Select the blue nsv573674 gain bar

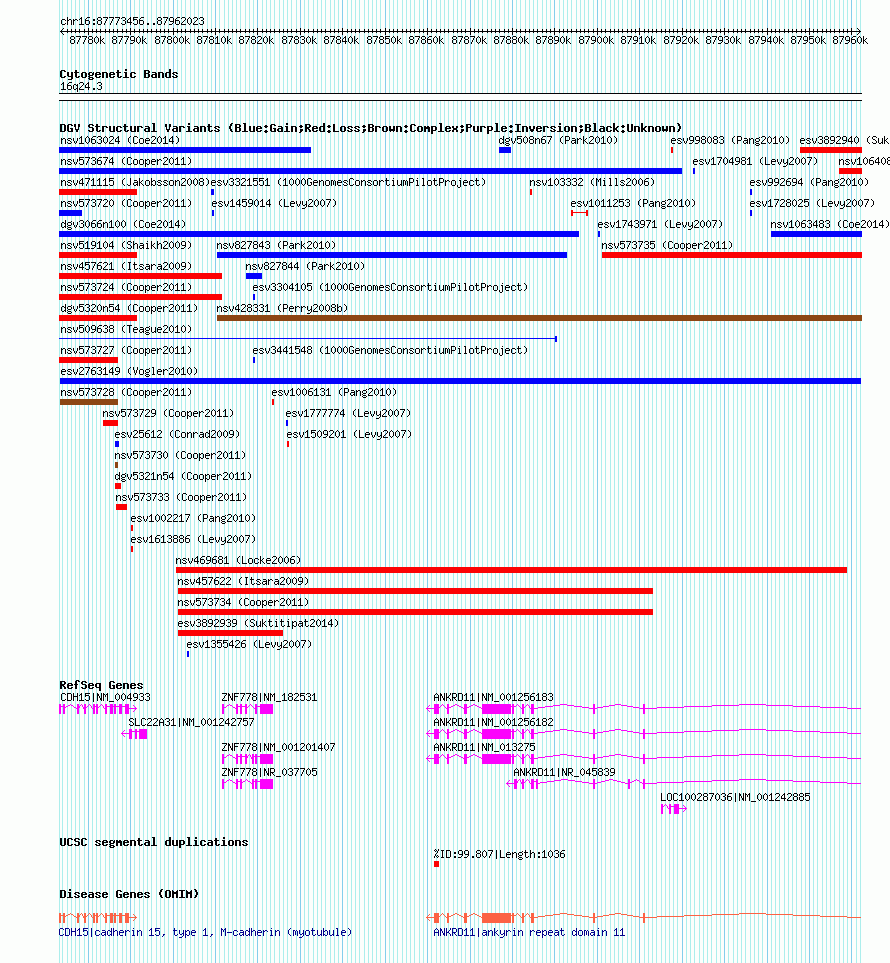[370, 171]
